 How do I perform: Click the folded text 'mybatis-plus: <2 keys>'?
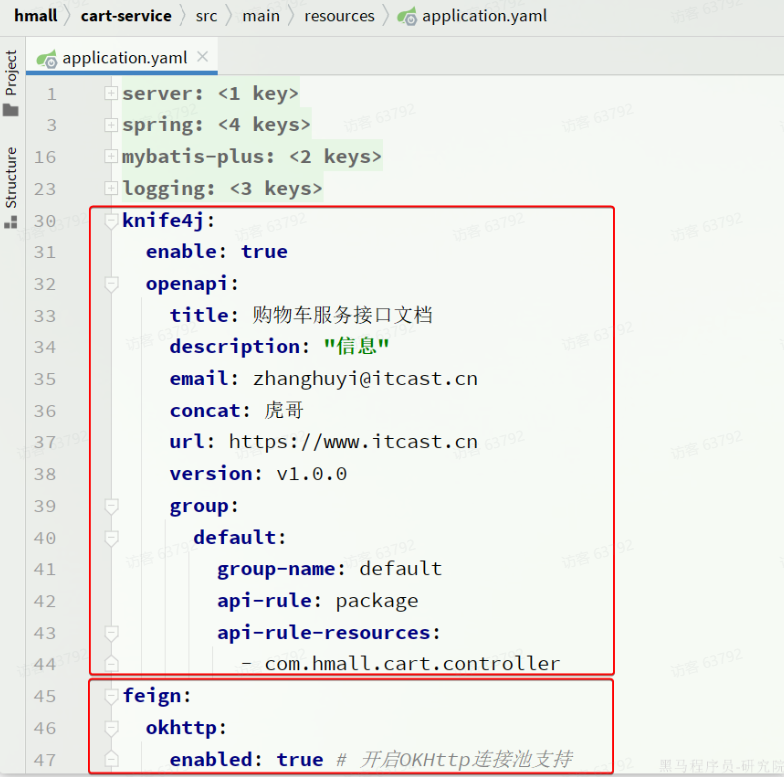click(x=252, y=157)
